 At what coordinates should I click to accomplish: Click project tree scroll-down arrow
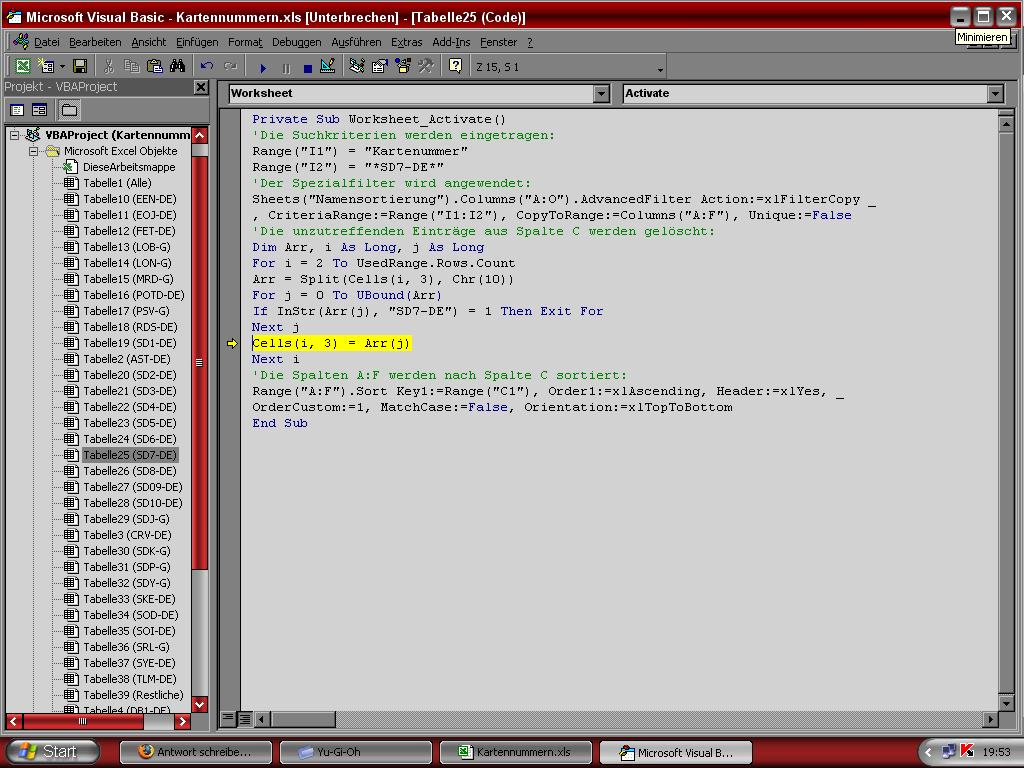[200, 704]
